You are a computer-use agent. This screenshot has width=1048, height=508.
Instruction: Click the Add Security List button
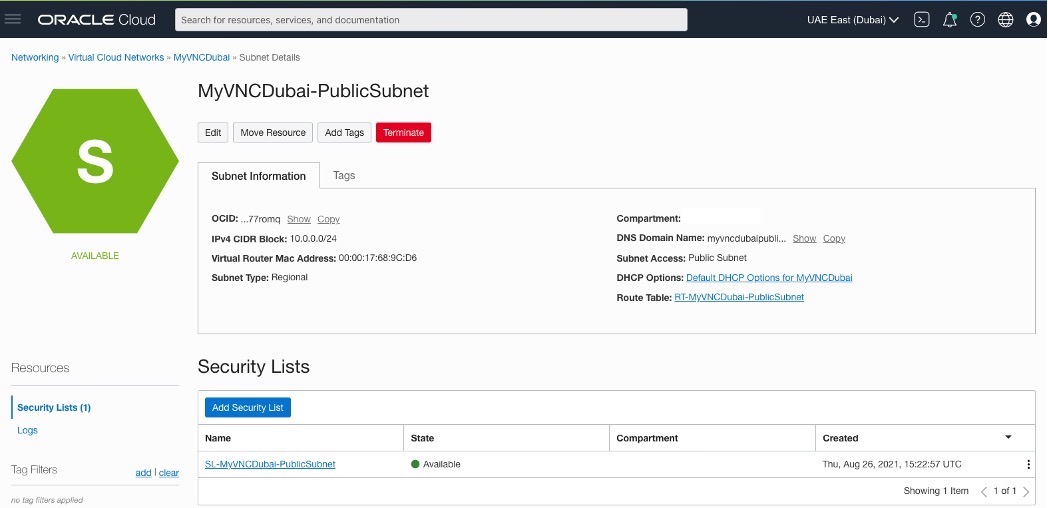248,407
